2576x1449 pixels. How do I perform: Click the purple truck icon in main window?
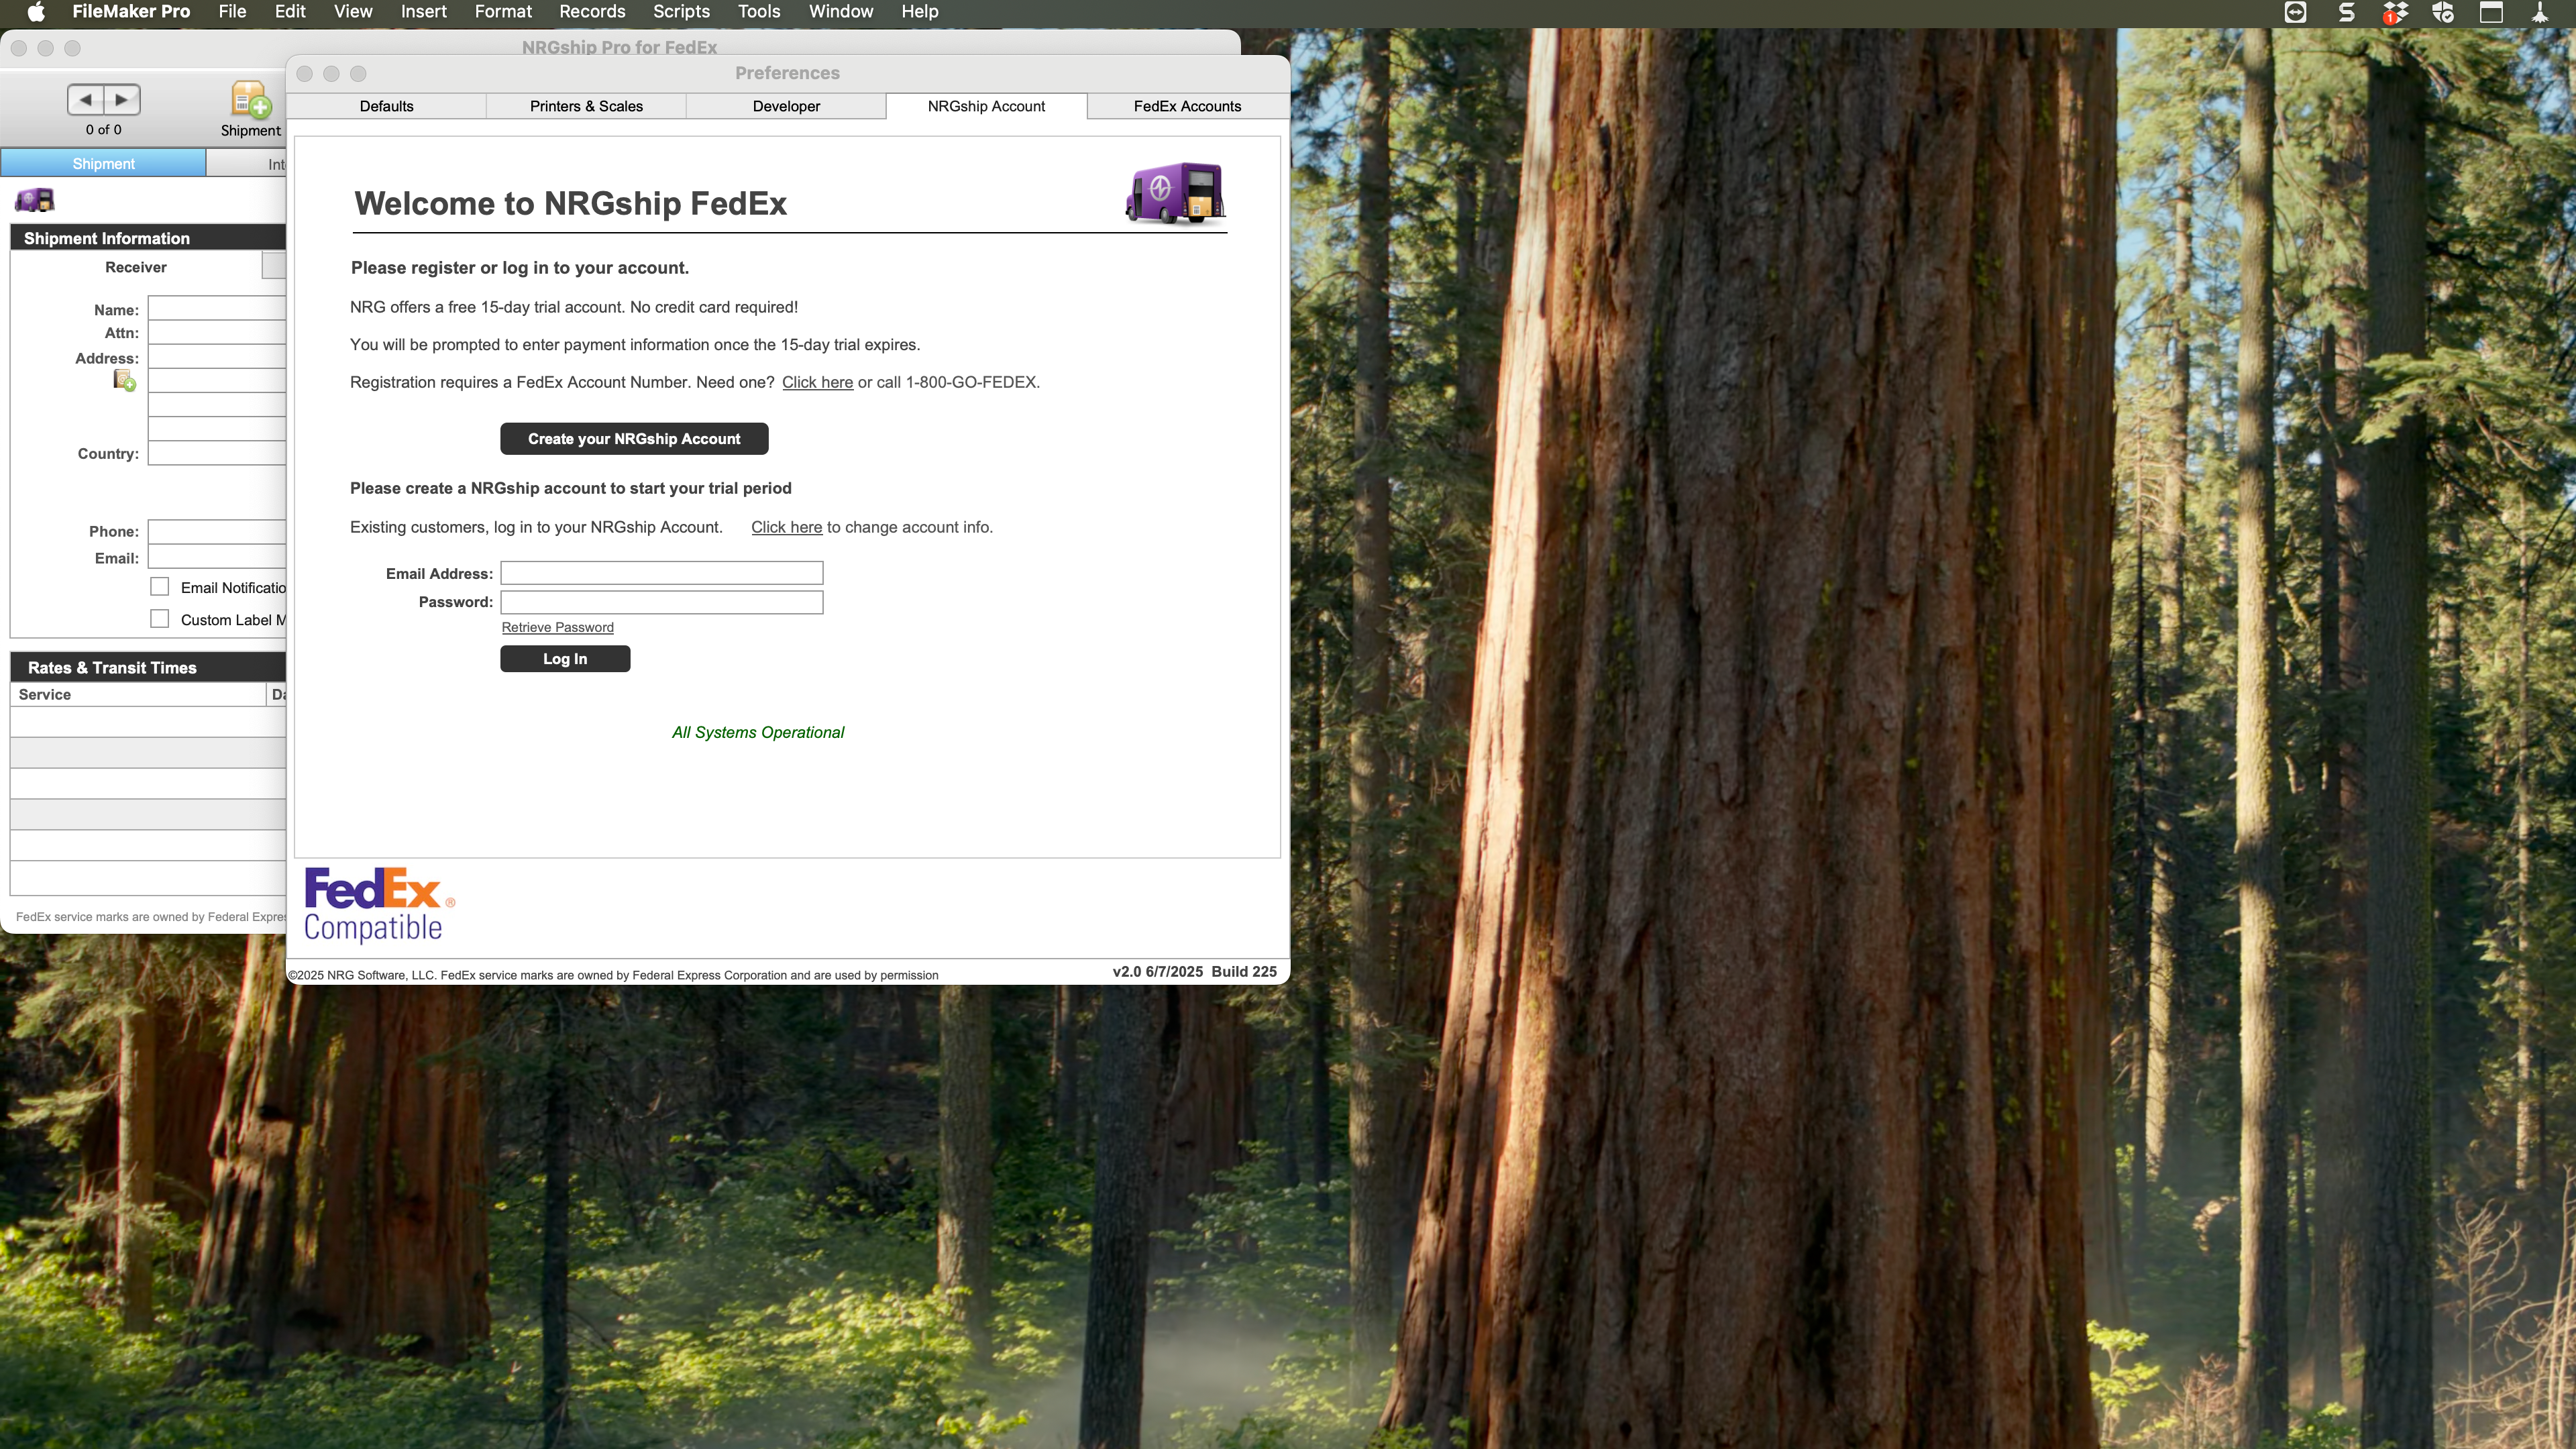pyautogui.click(x=35, y=201)
